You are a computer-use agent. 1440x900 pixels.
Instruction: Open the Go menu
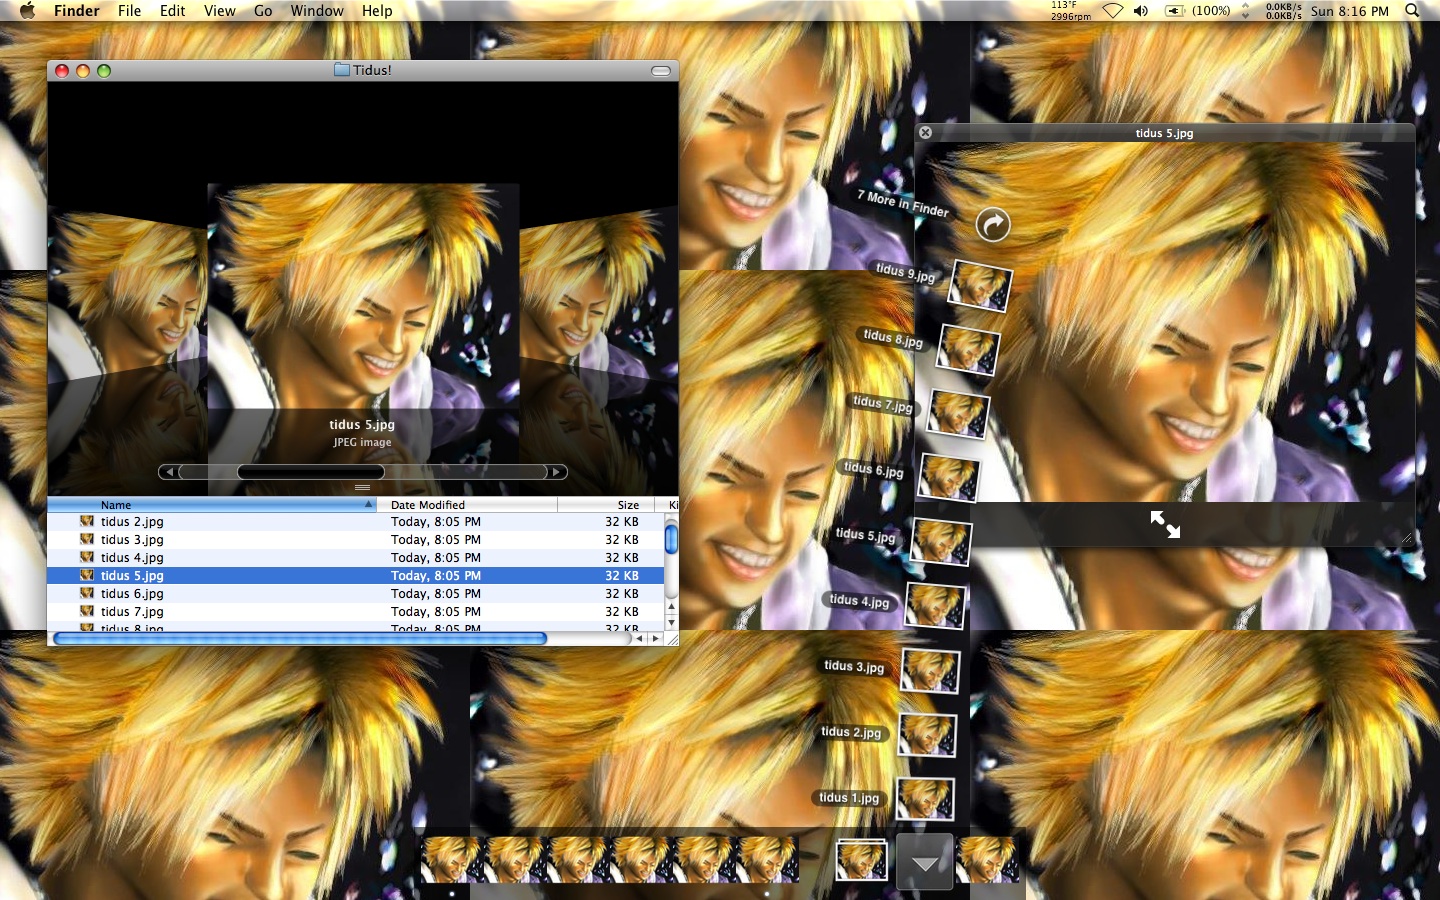263,11
